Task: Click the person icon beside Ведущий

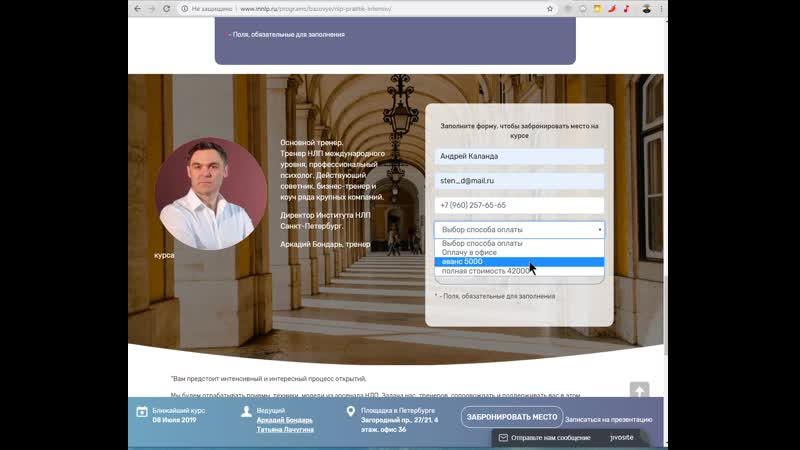Action: [246, 411]
